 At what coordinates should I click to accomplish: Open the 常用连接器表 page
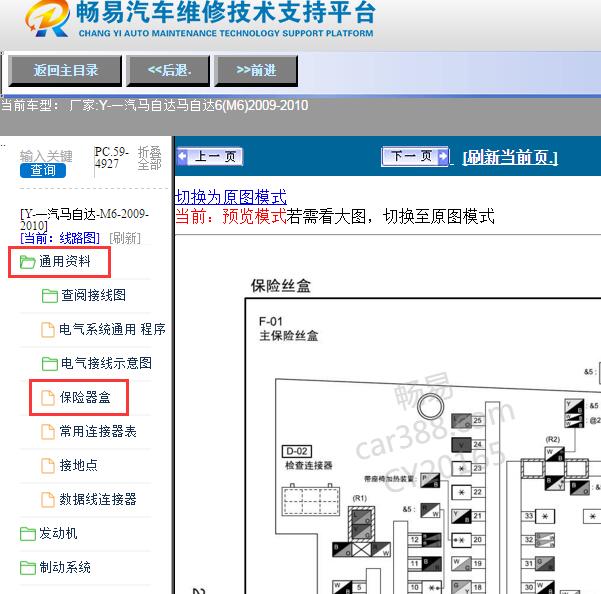98,432
